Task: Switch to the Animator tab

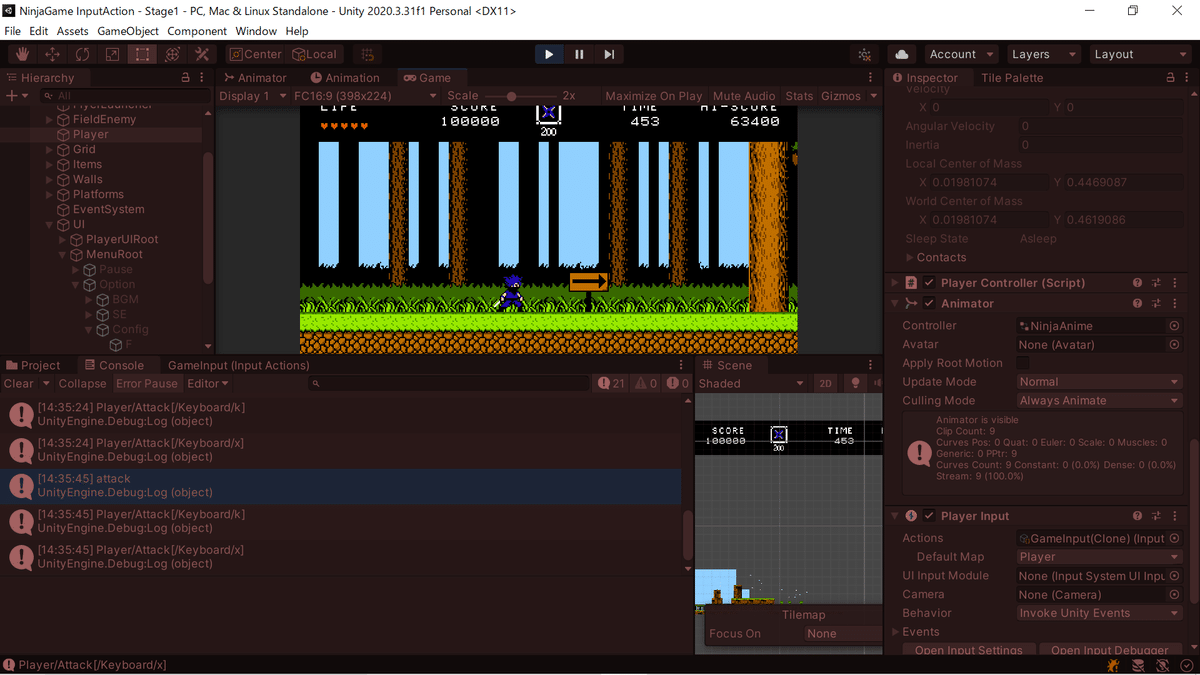Action: (256, 78)
